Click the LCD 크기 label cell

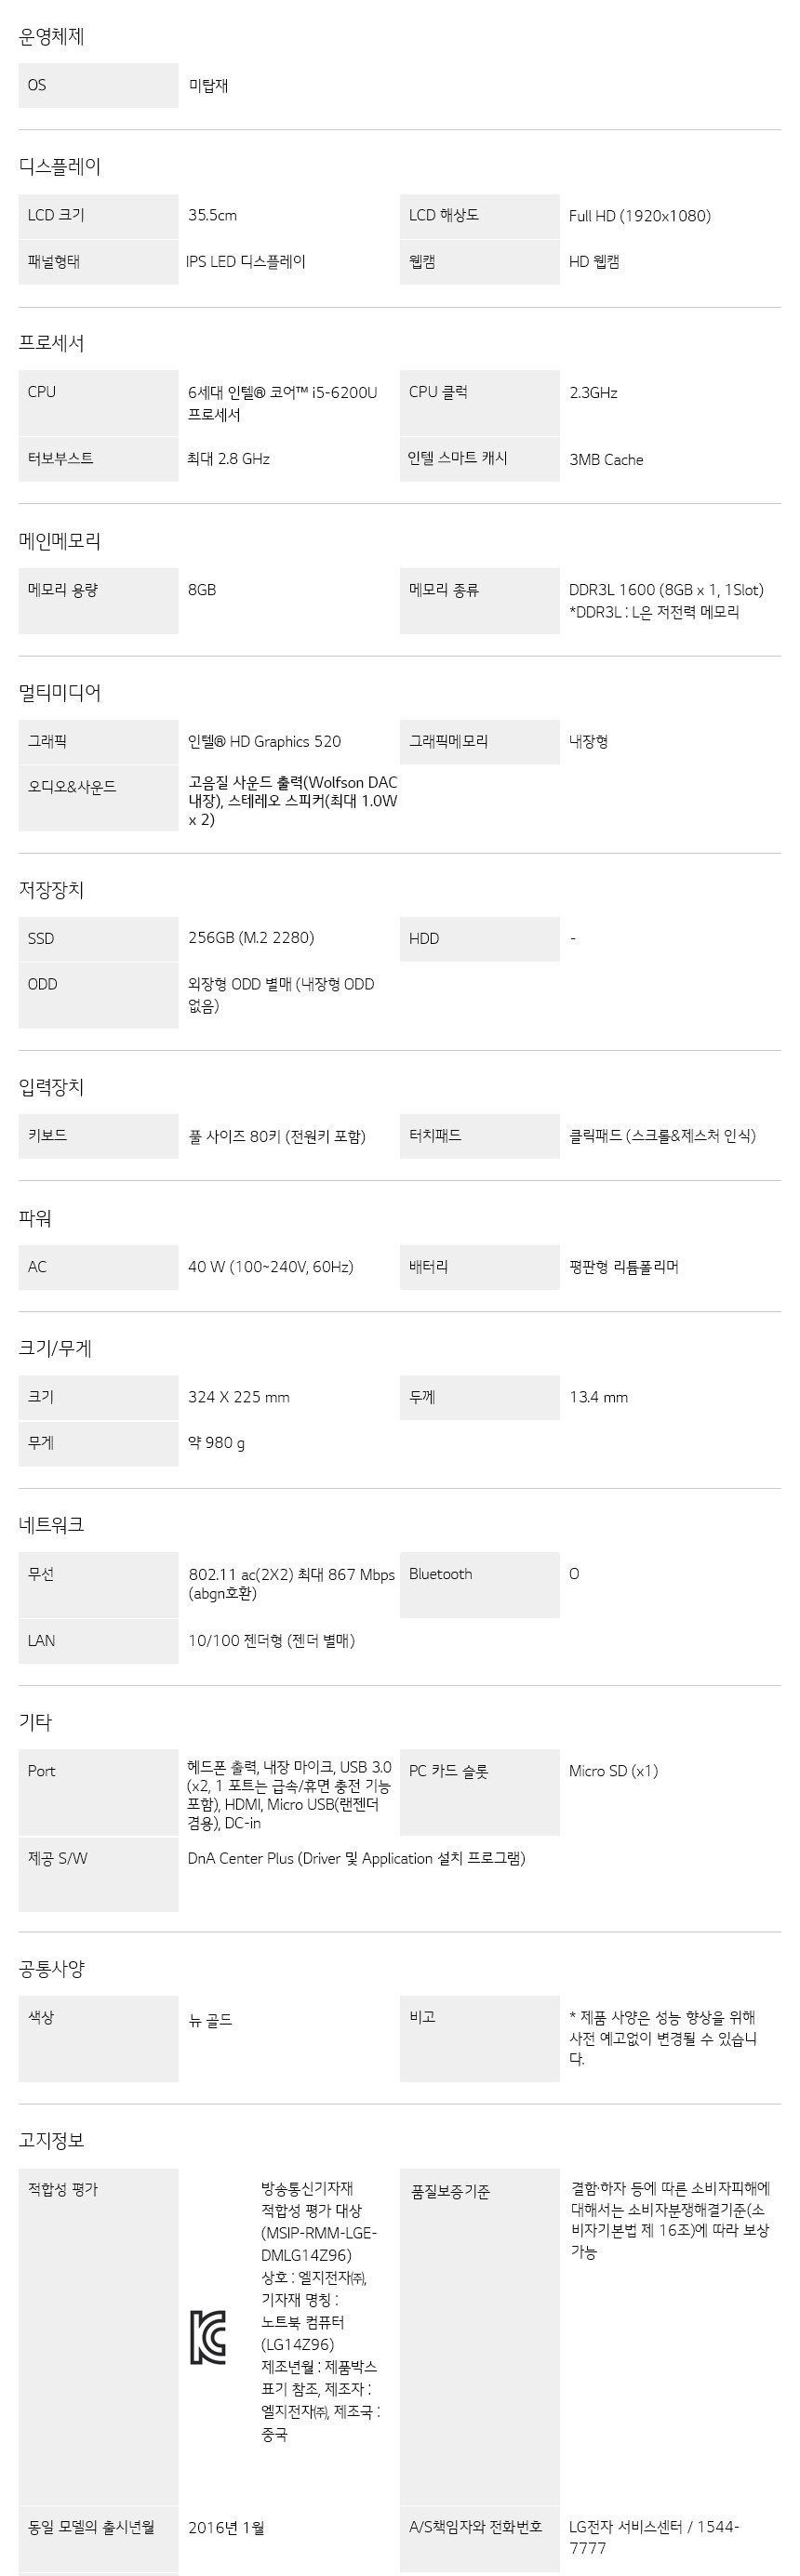98,216
